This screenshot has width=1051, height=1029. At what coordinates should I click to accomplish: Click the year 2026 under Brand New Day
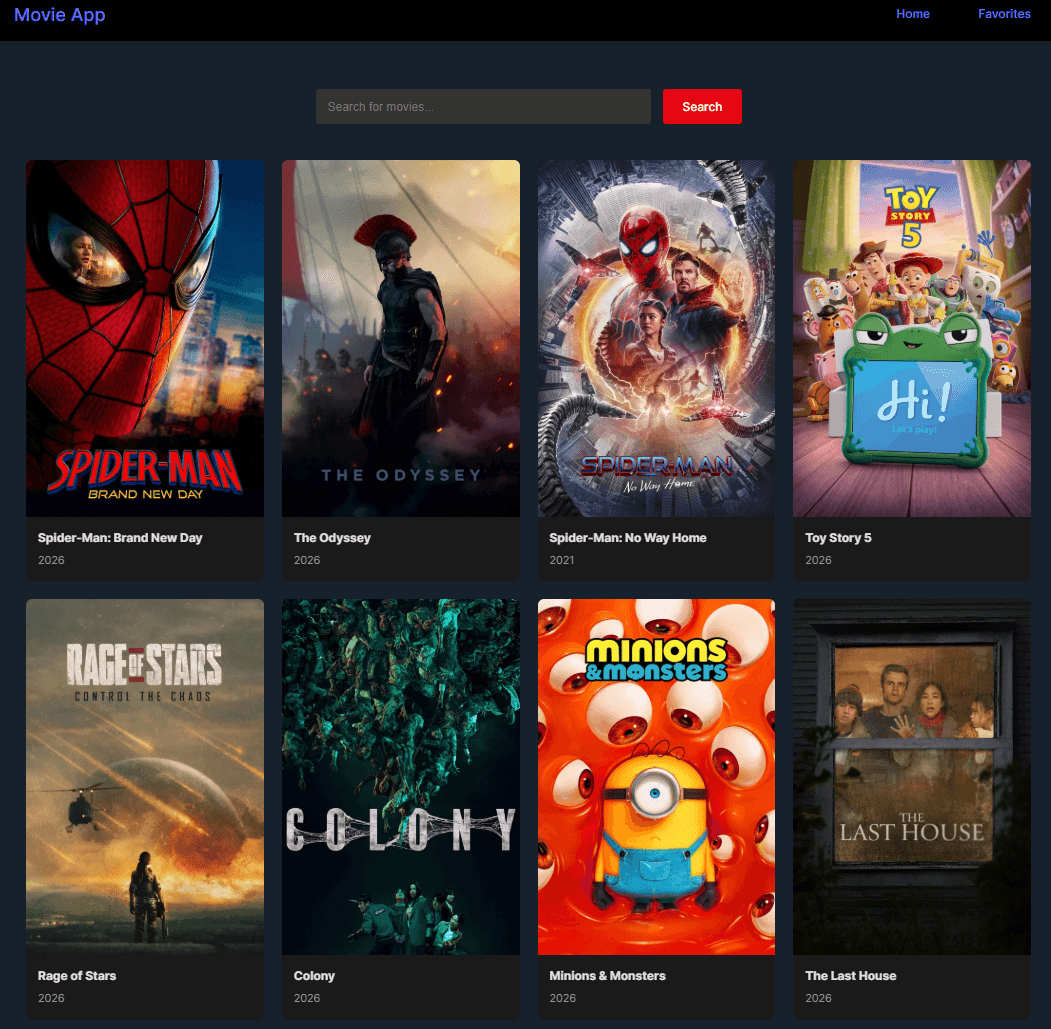coord(51,560)
